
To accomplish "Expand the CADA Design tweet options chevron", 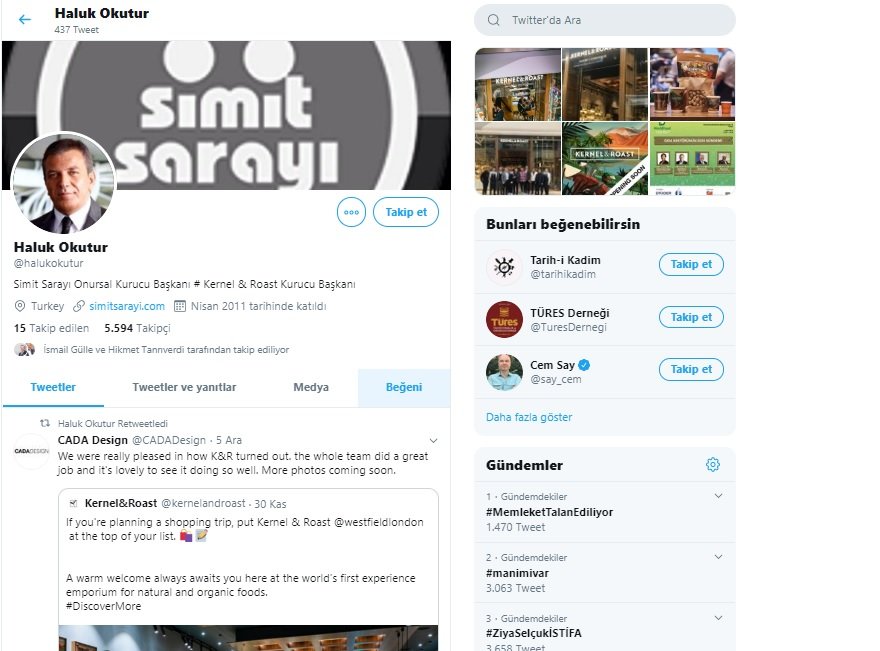I will tap(433, 441).
